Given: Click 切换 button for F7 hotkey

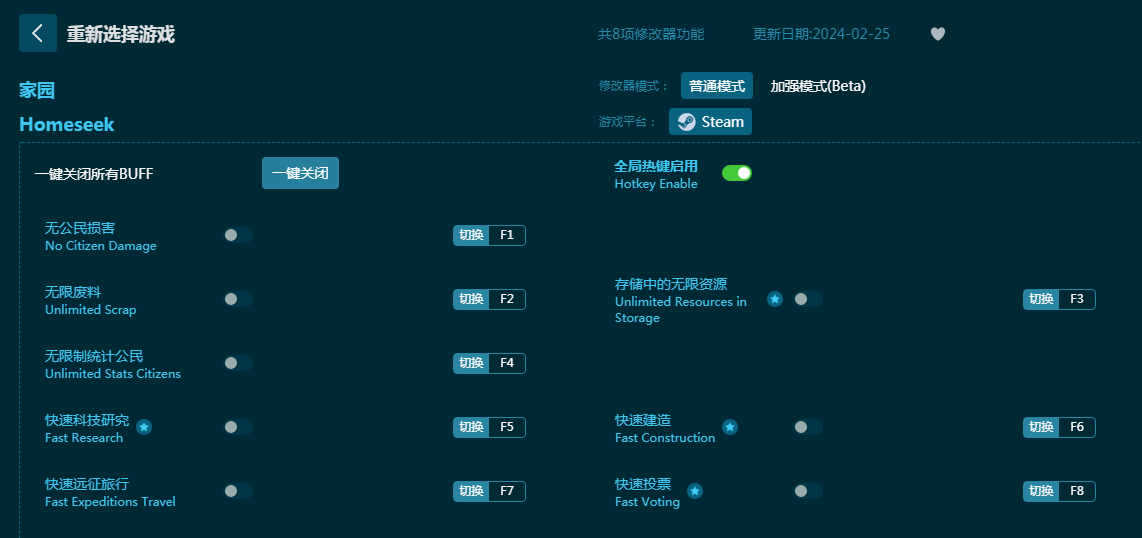Looking at the screenshot, I should pyautogui.click(x=471, y=491).
